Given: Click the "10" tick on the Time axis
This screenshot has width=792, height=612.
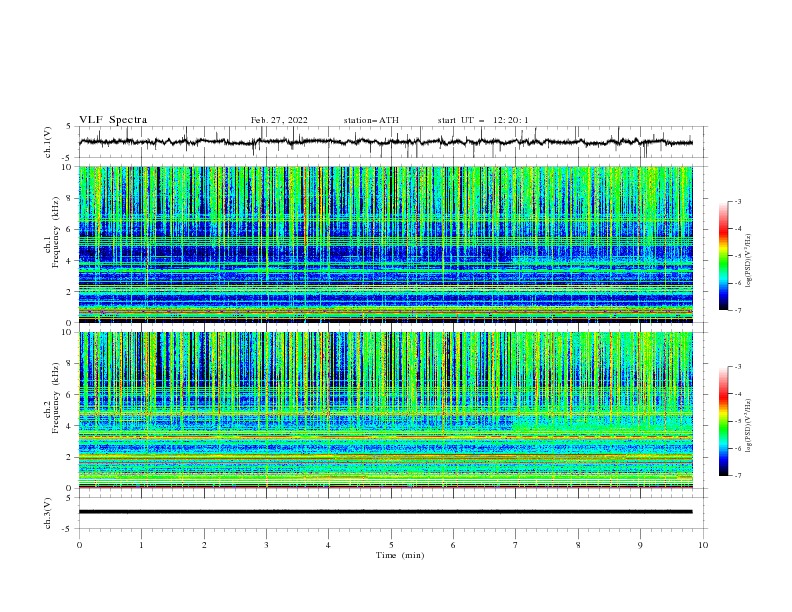Looking at the screenshot, I should 703,545.
